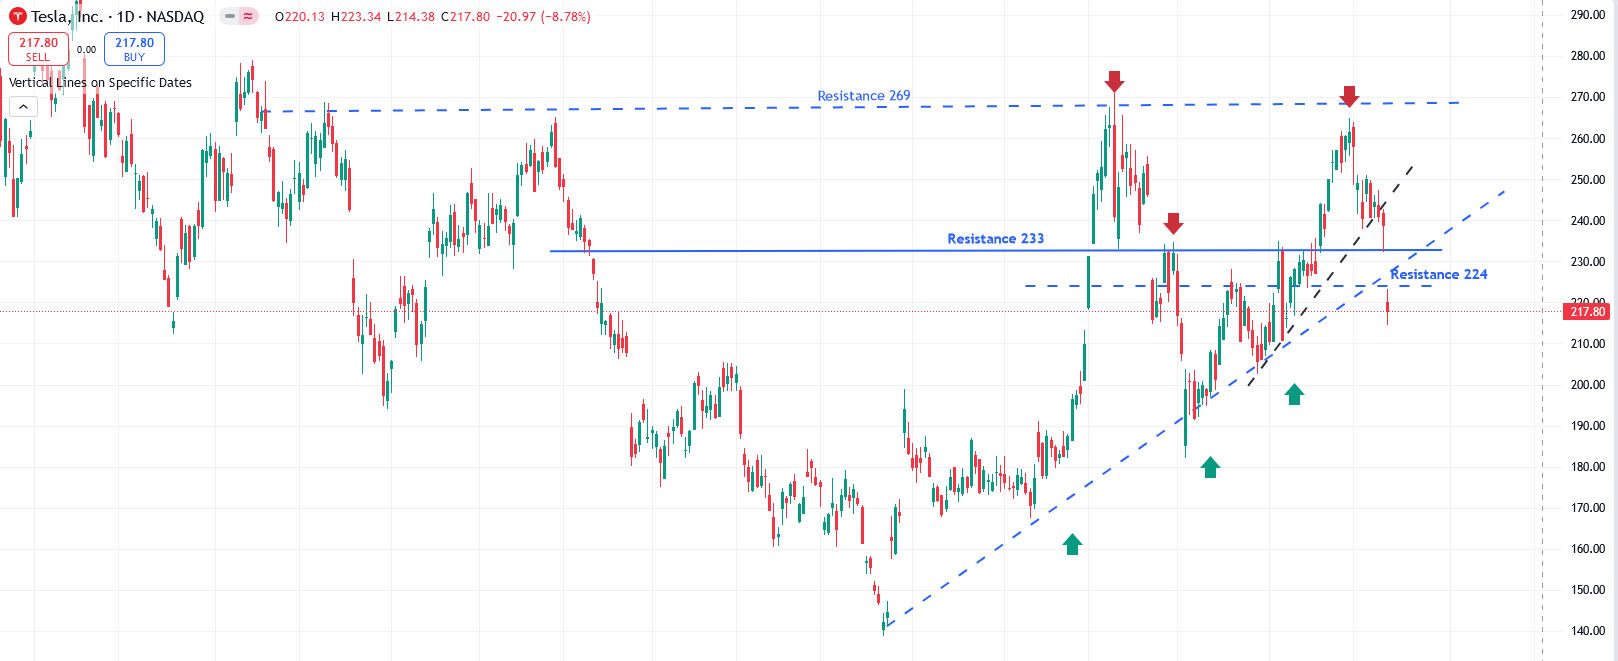
Task: Click the 217.80 BUY button
Action: point(134,49)
